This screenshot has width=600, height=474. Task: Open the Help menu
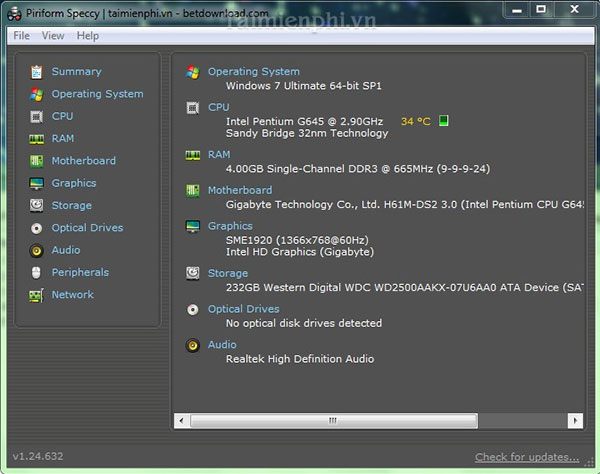pos(88,36)
